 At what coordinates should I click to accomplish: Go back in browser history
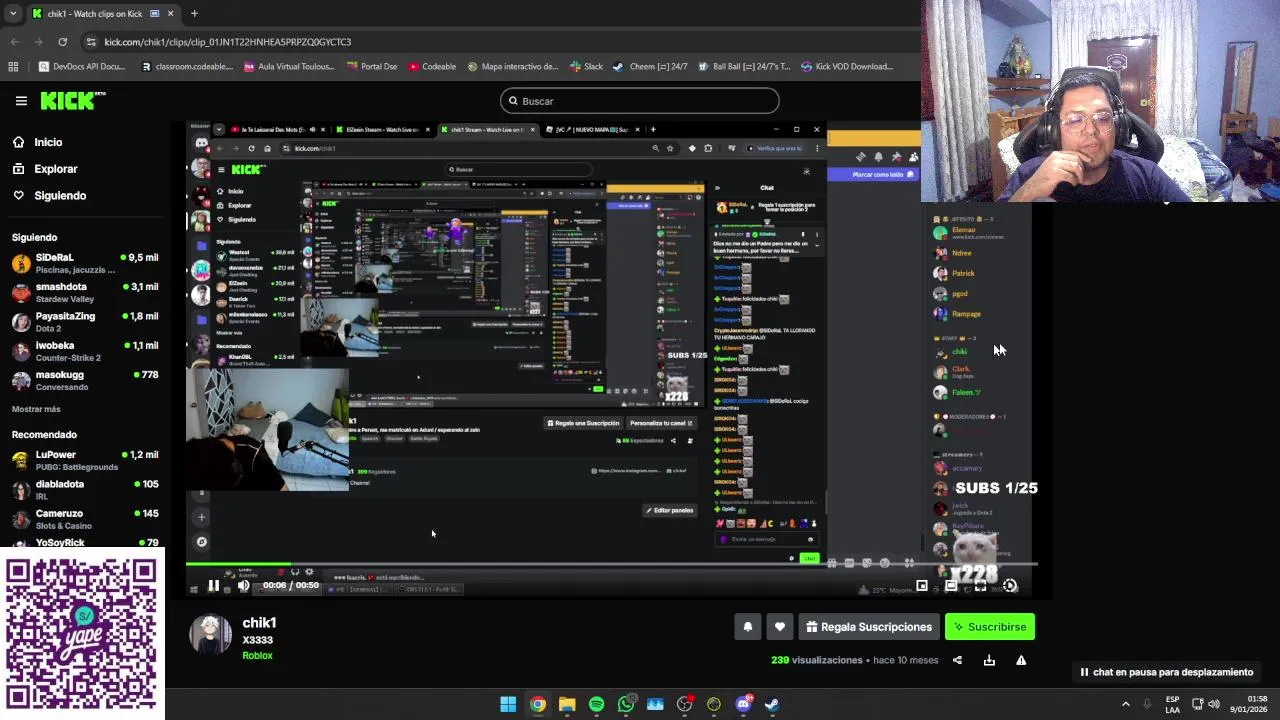point(14,42)
